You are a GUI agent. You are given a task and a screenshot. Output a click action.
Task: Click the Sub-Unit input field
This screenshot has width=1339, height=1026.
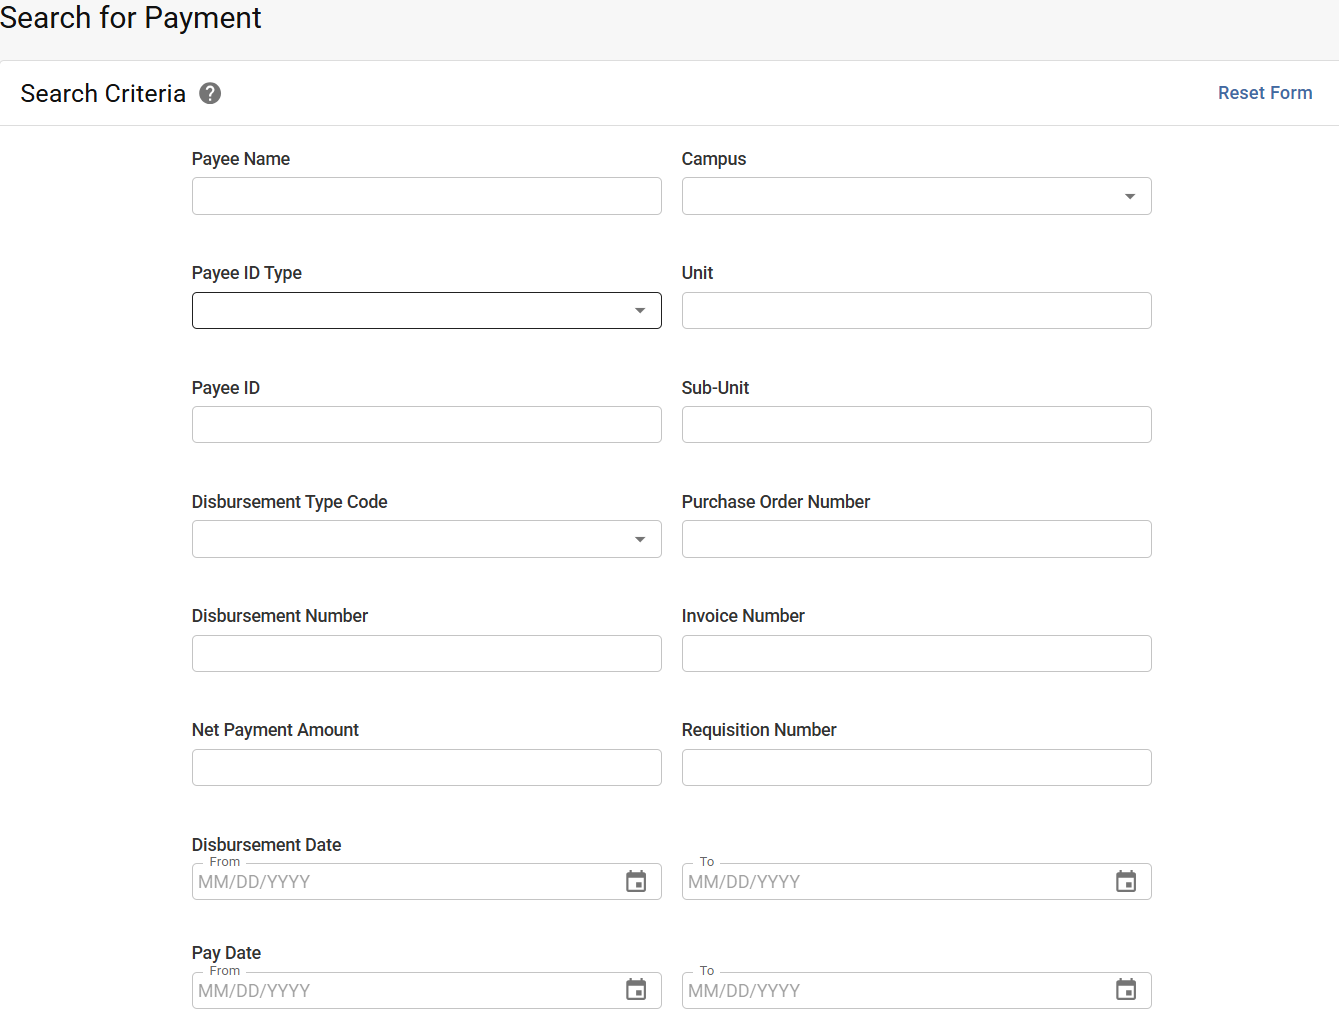click(x=916, y=424)
